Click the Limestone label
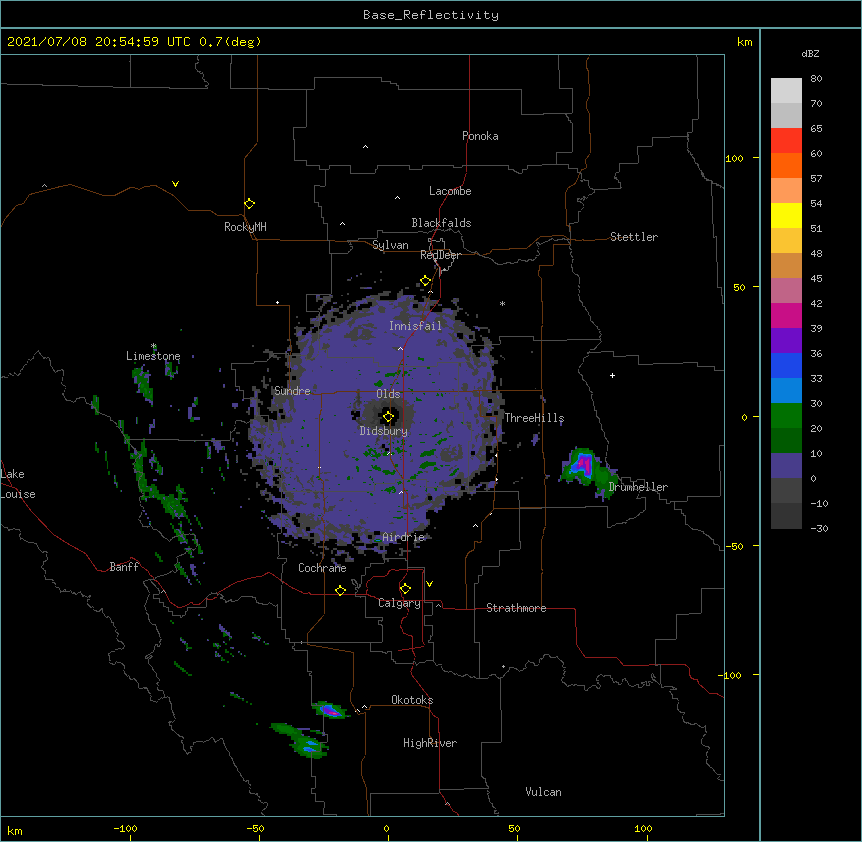This screenshot has width=862, height=842. pyautogui.click(x=153, y=356)
